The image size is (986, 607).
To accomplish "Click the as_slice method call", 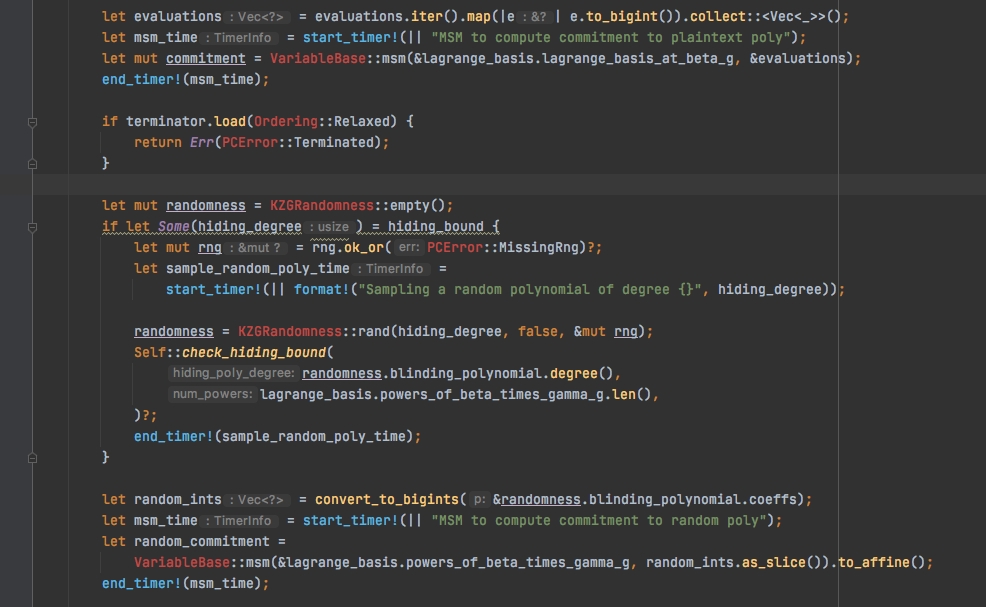I will click(x=773, y=562).
